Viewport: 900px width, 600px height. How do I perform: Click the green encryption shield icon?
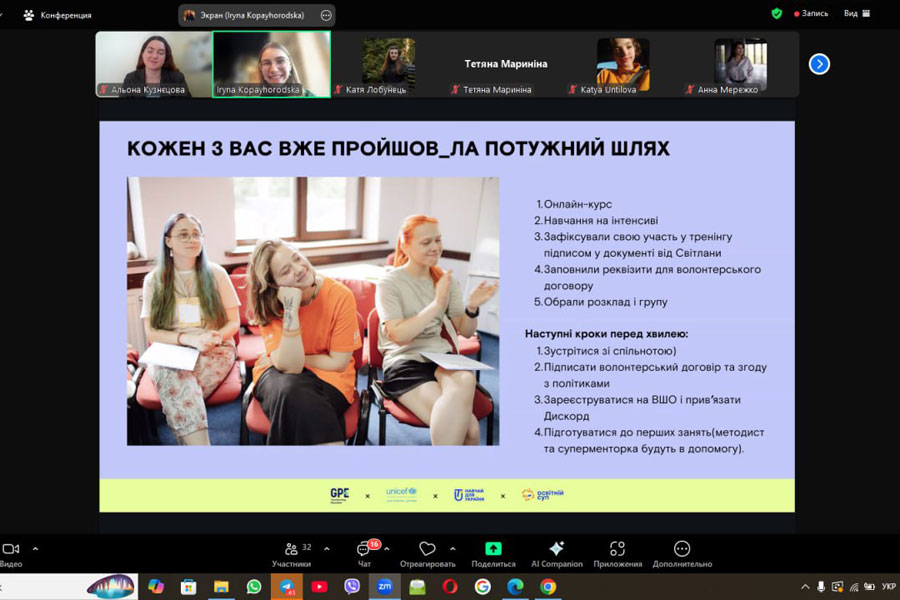[x=777, y=14]
